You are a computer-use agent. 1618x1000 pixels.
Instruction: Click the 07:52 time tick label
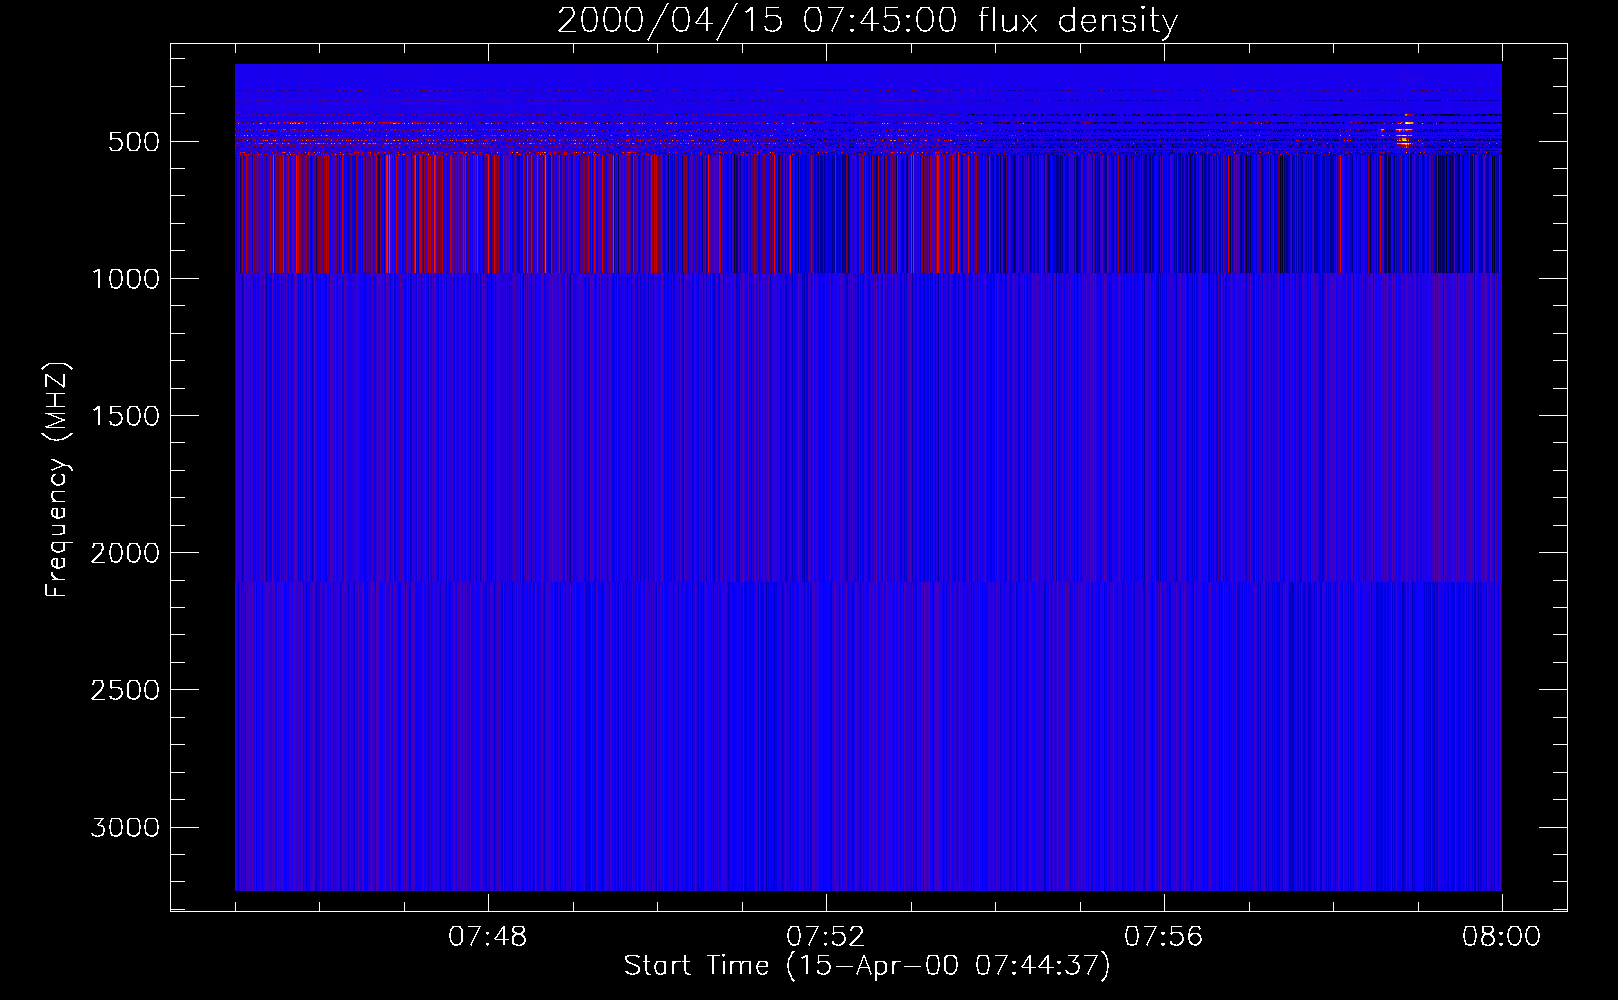pos(825,937)
